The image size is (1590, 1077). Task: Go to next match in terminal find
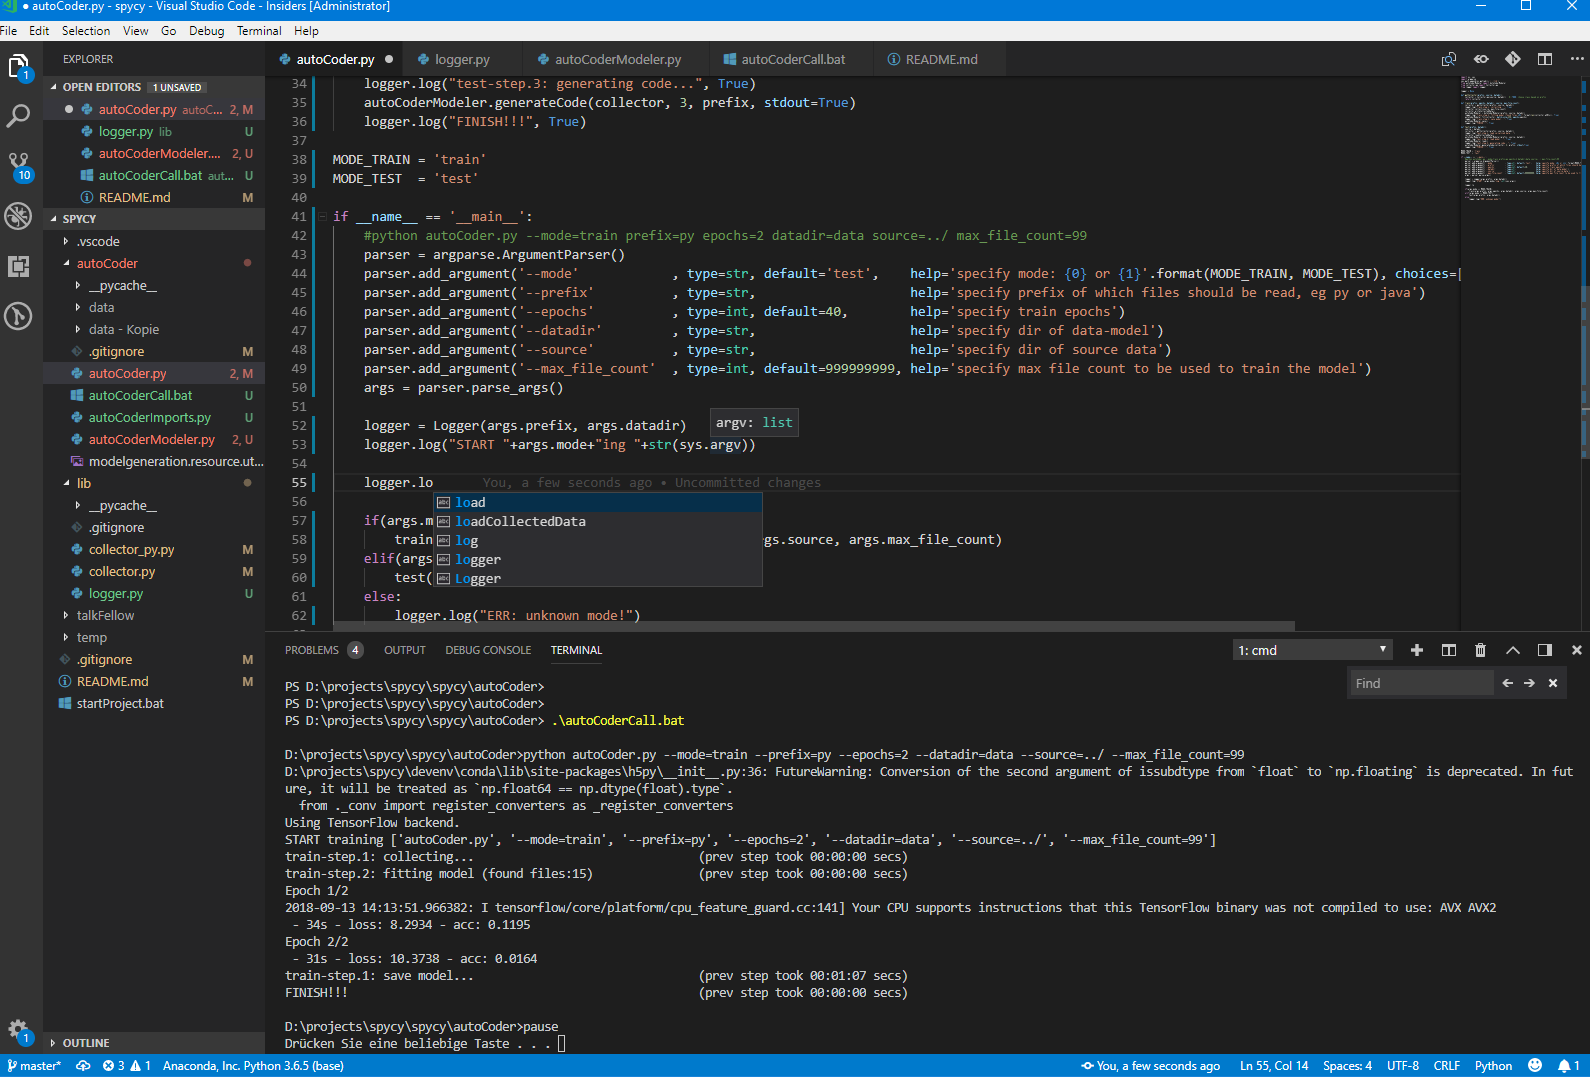click(1529, 683)
